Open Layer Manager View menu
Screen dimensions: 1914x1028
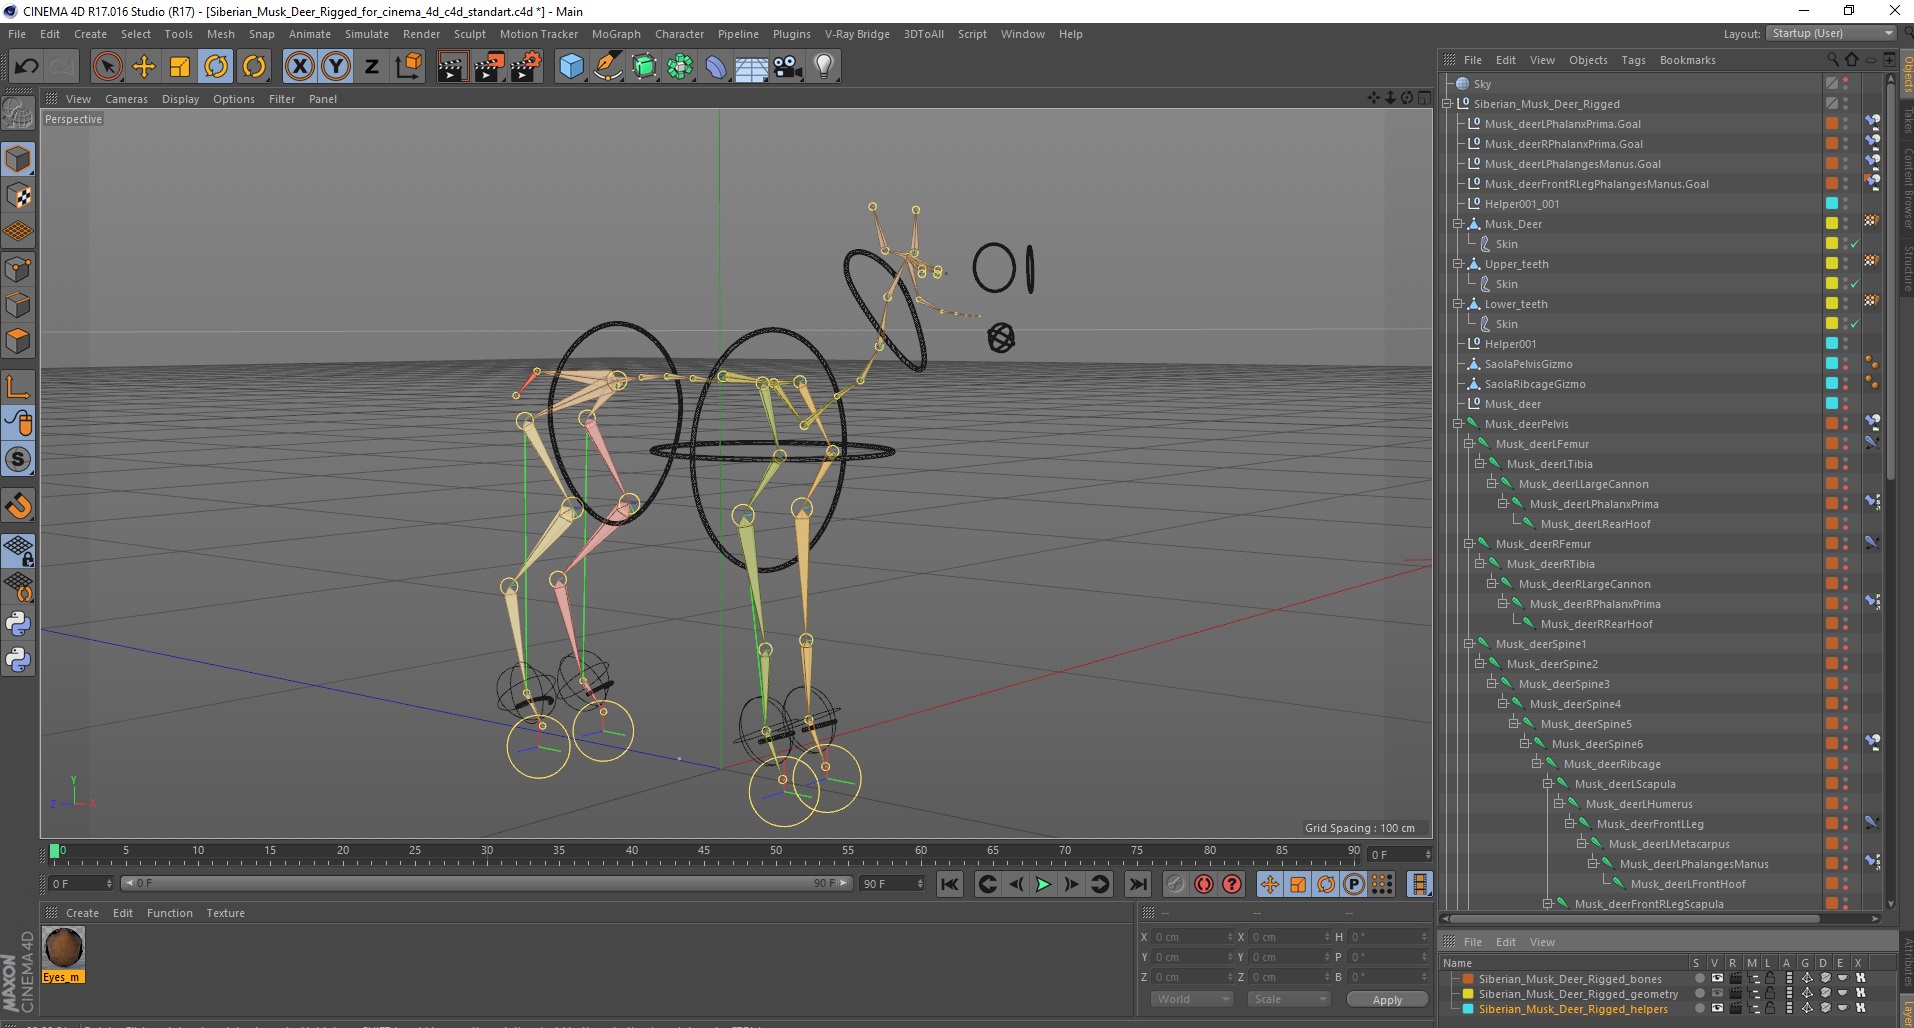1542,942
